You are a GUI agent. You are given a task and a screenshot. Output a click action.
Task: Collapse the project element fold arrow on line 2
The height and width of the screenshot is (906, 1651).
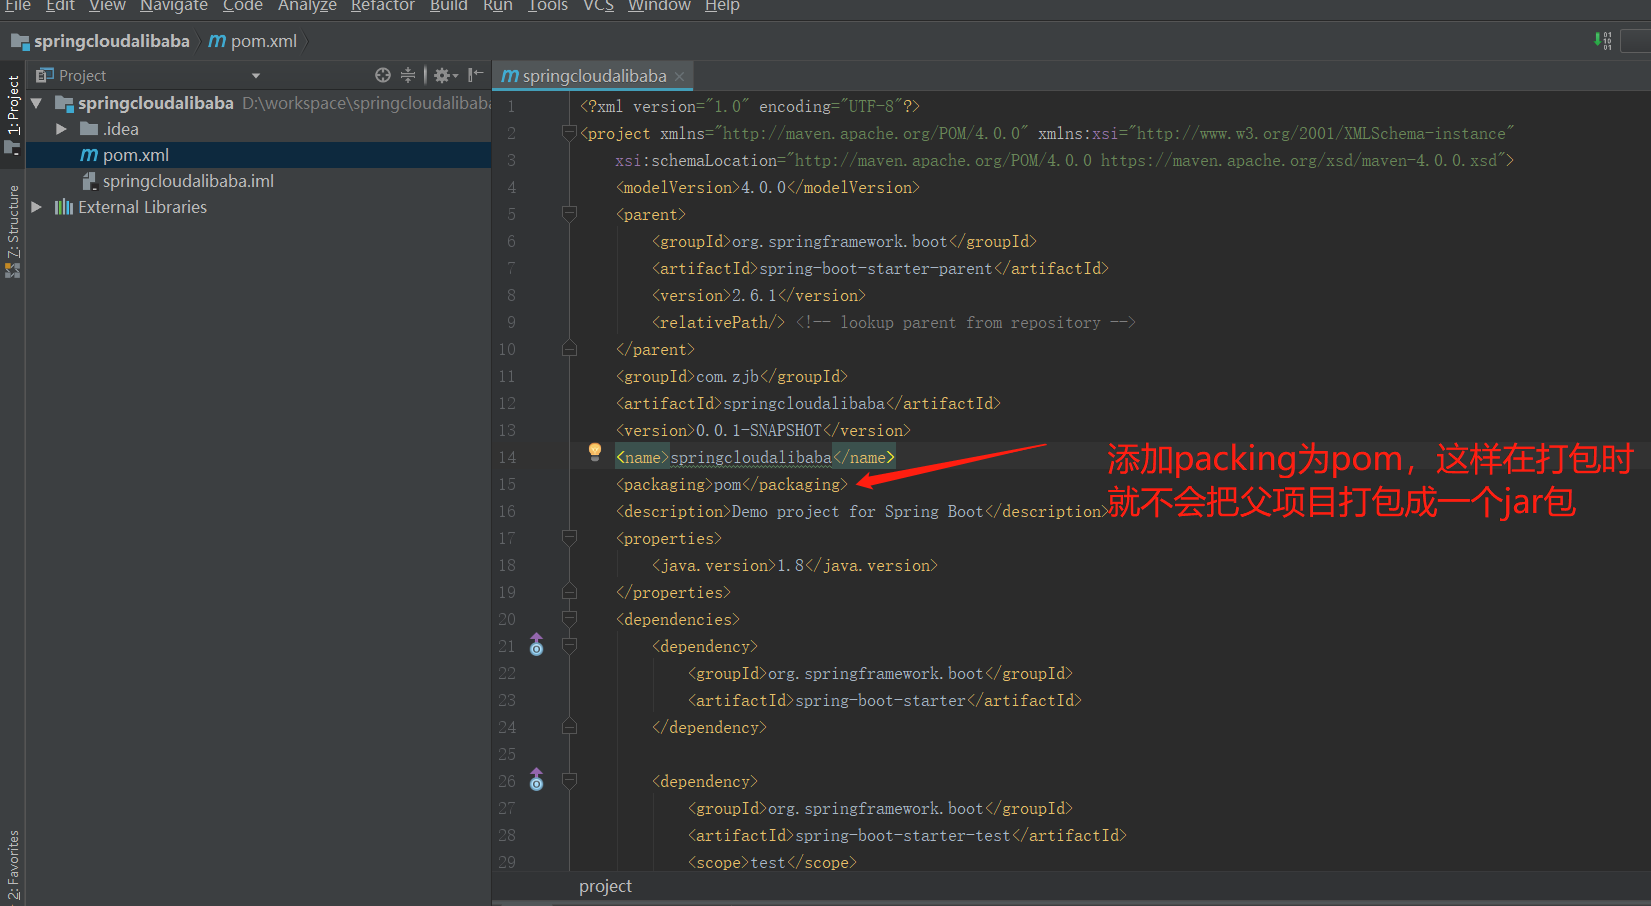569,132
